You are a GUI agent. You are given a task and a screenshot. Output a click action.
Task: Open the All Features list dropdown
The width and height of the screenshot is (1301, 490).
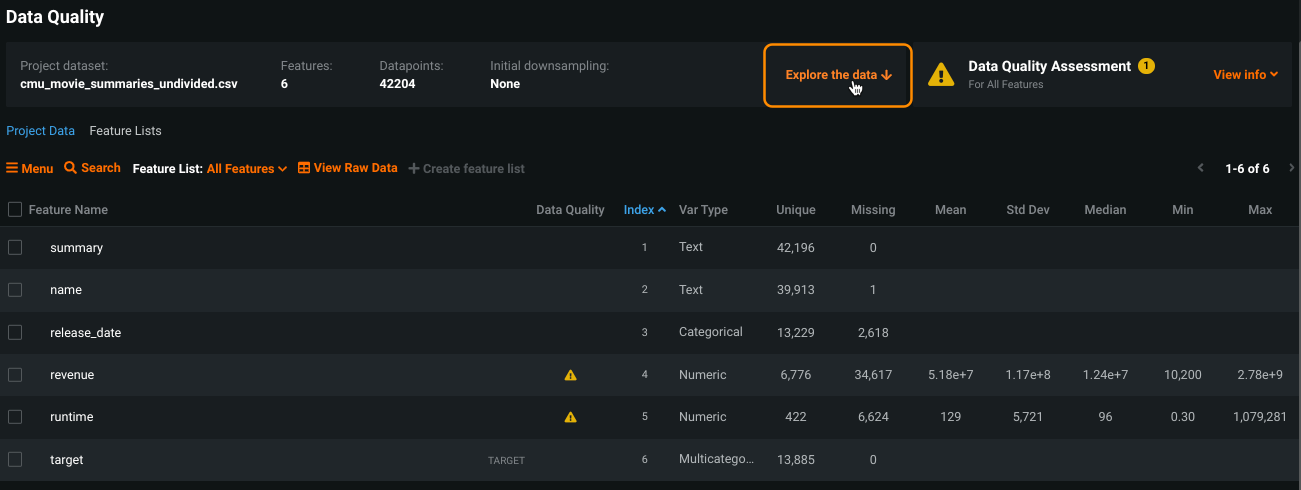pyautogui.click(x=247, y=169)
